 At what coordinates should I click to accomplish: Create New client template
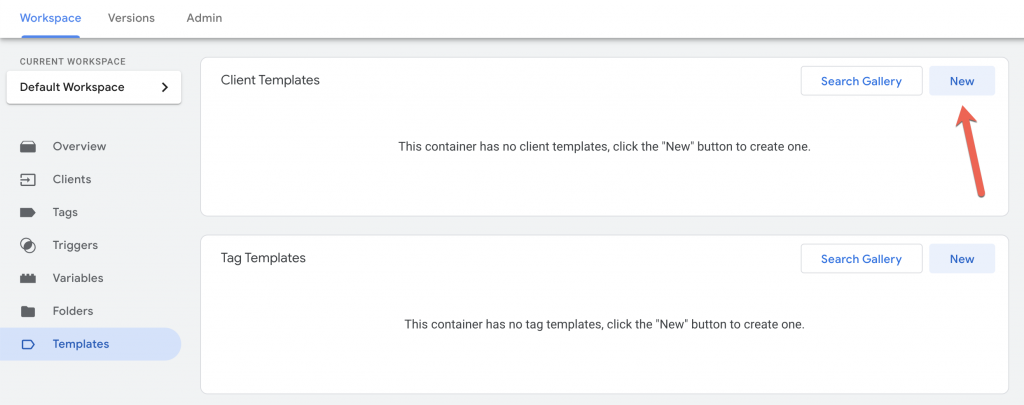point(962,81)
